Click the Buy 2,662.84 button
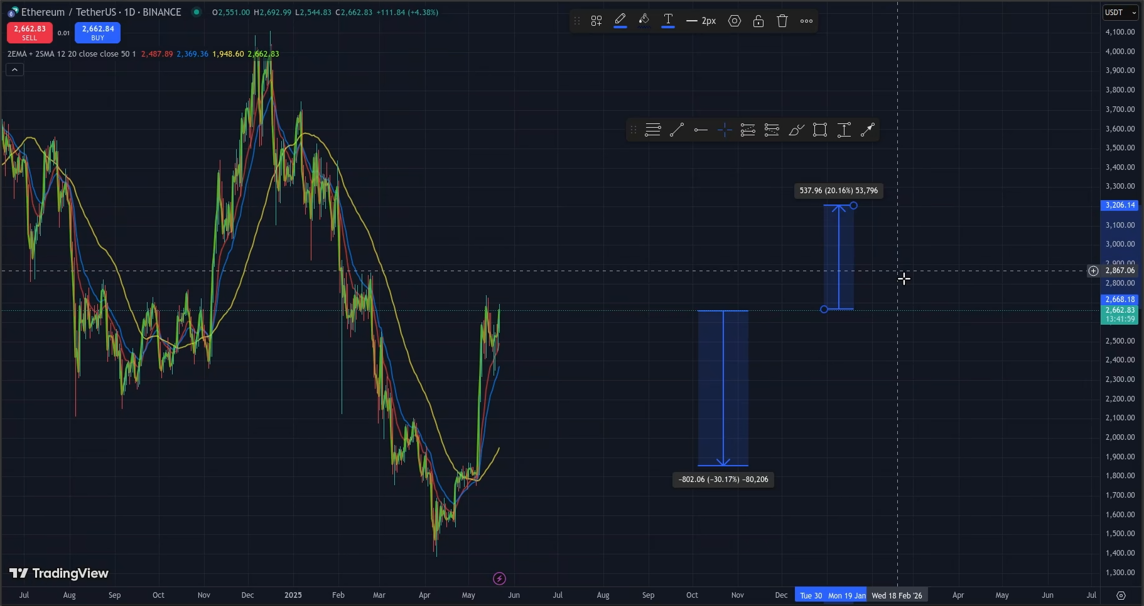1144x606 pixels. click(97, 31)
